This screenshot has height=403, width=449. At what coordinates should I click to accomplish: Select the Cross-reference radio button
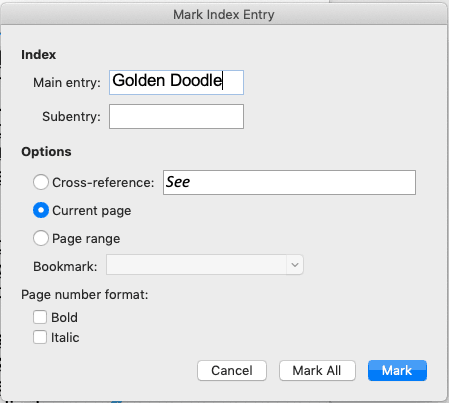click(41, 182)
